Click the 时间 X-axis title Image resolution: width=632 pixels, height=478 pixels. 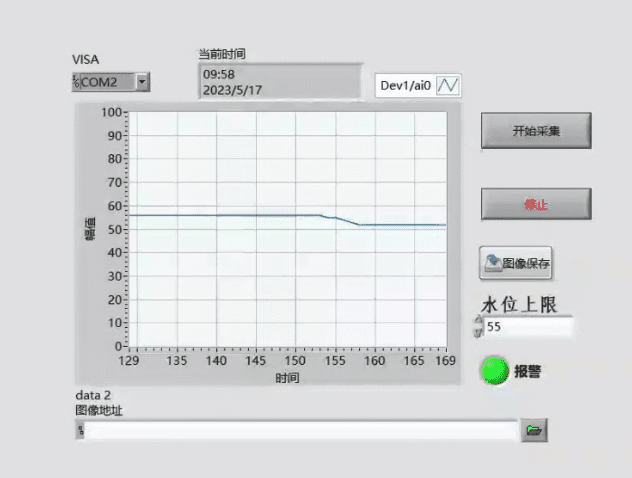(287, 378)
